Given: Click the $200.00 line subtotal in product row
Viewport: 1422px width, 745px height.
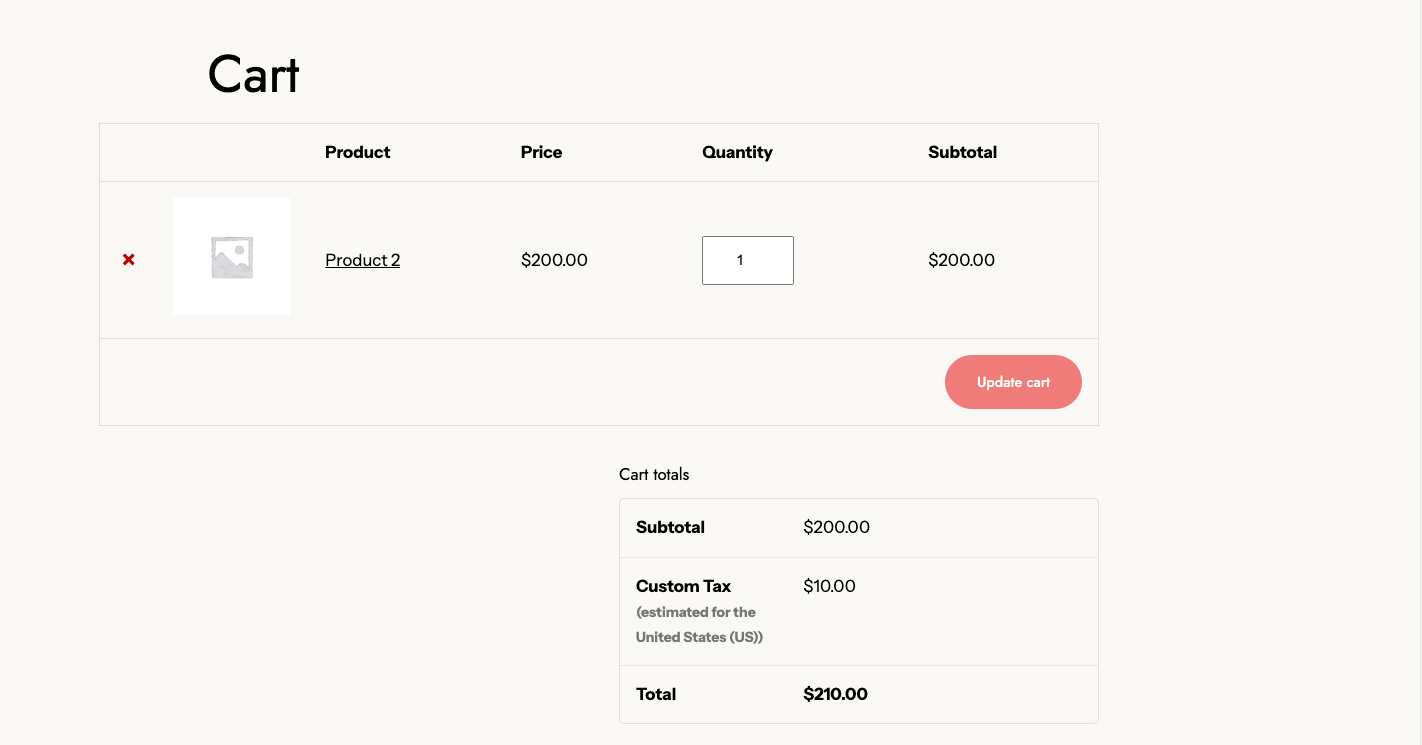Looking at the screenshot, I should click(x=961, y=260).
